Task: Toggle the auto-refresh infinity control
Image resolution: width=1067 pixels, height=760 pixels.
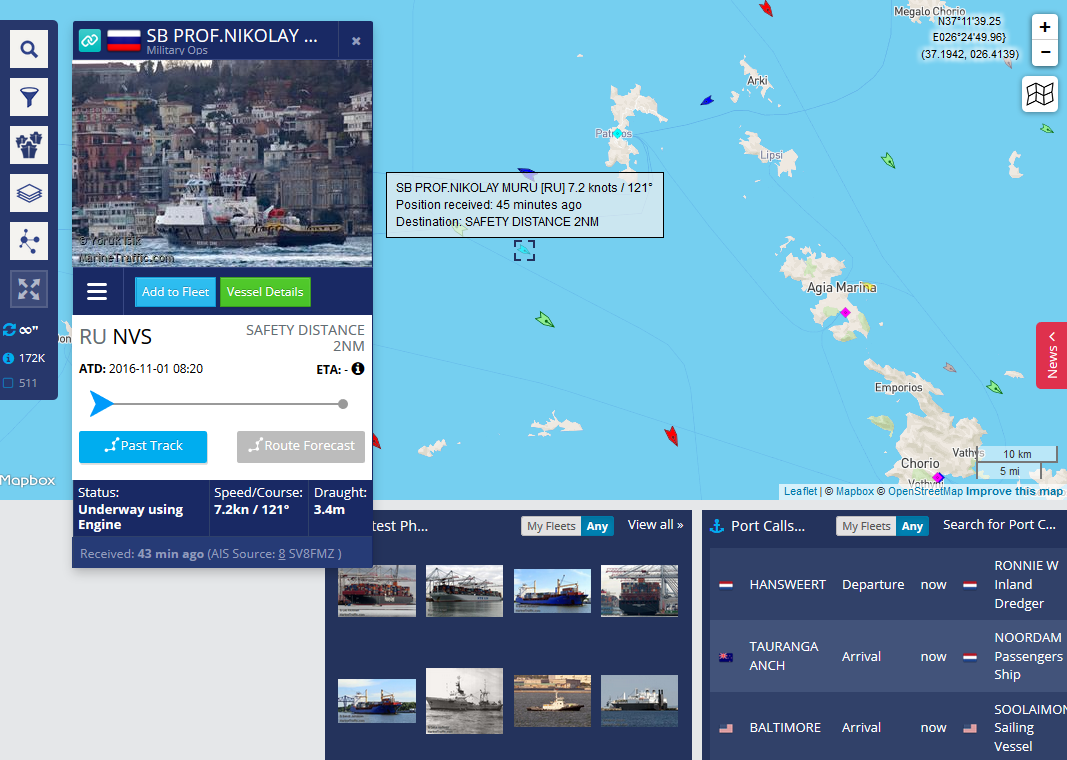Action: coord(19,329)
